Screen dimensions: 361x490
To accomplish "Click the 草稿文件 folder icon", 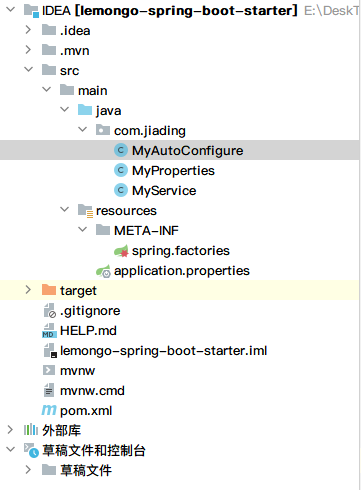I will [49, 470].
